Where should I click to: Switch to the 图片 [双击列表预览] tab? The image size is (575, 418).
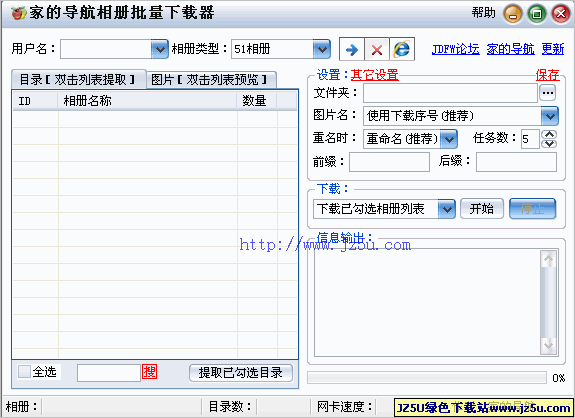click(211, 79)
